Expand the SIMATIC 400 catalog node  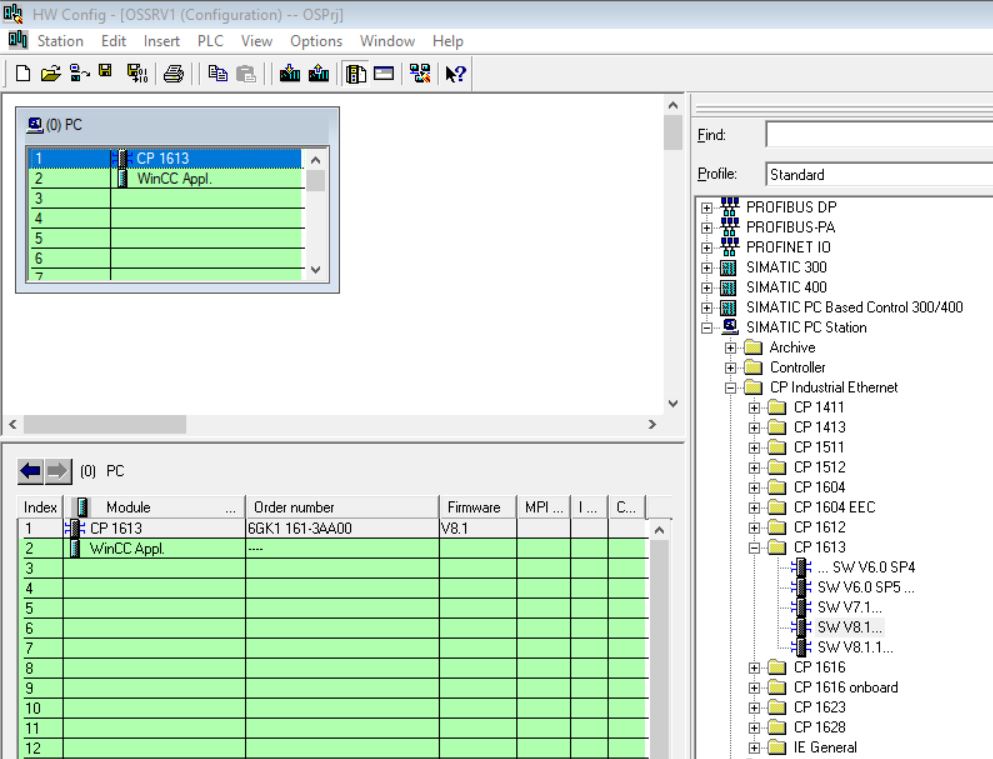click(x=707, y=287)
